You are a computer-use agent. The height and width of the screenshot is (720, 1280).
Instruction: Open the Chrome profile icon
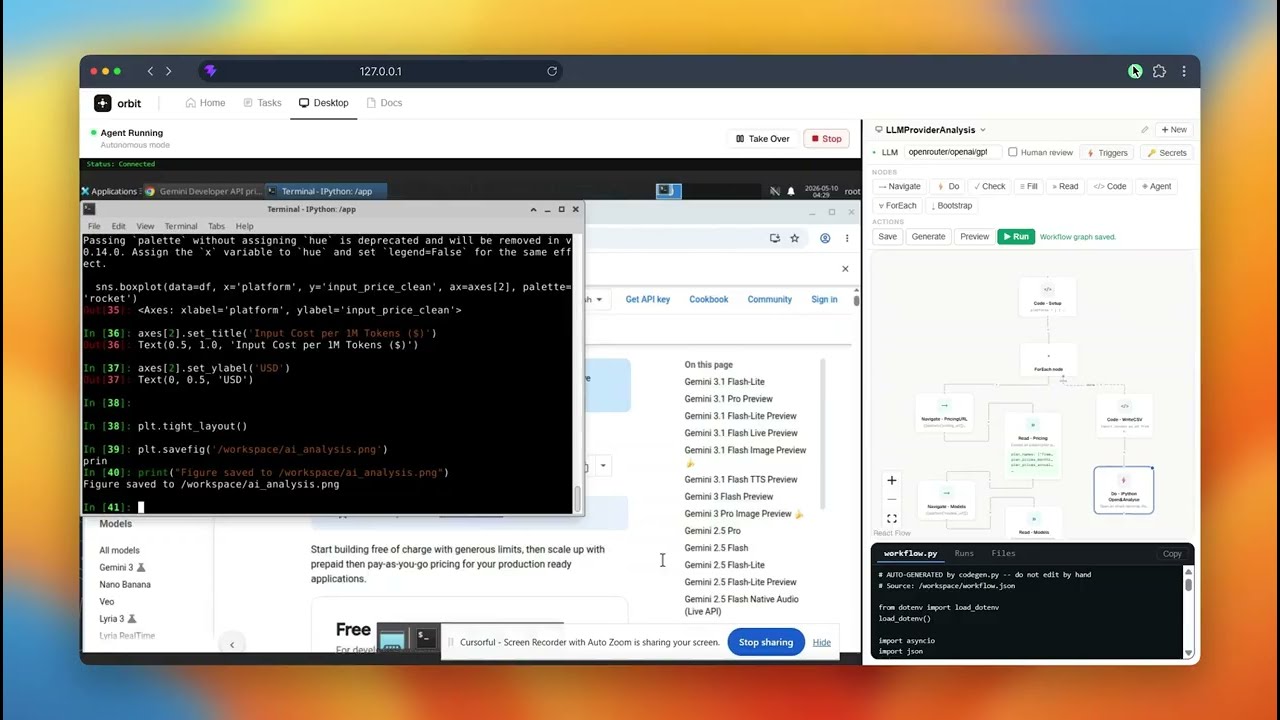(x=825, y=238)
